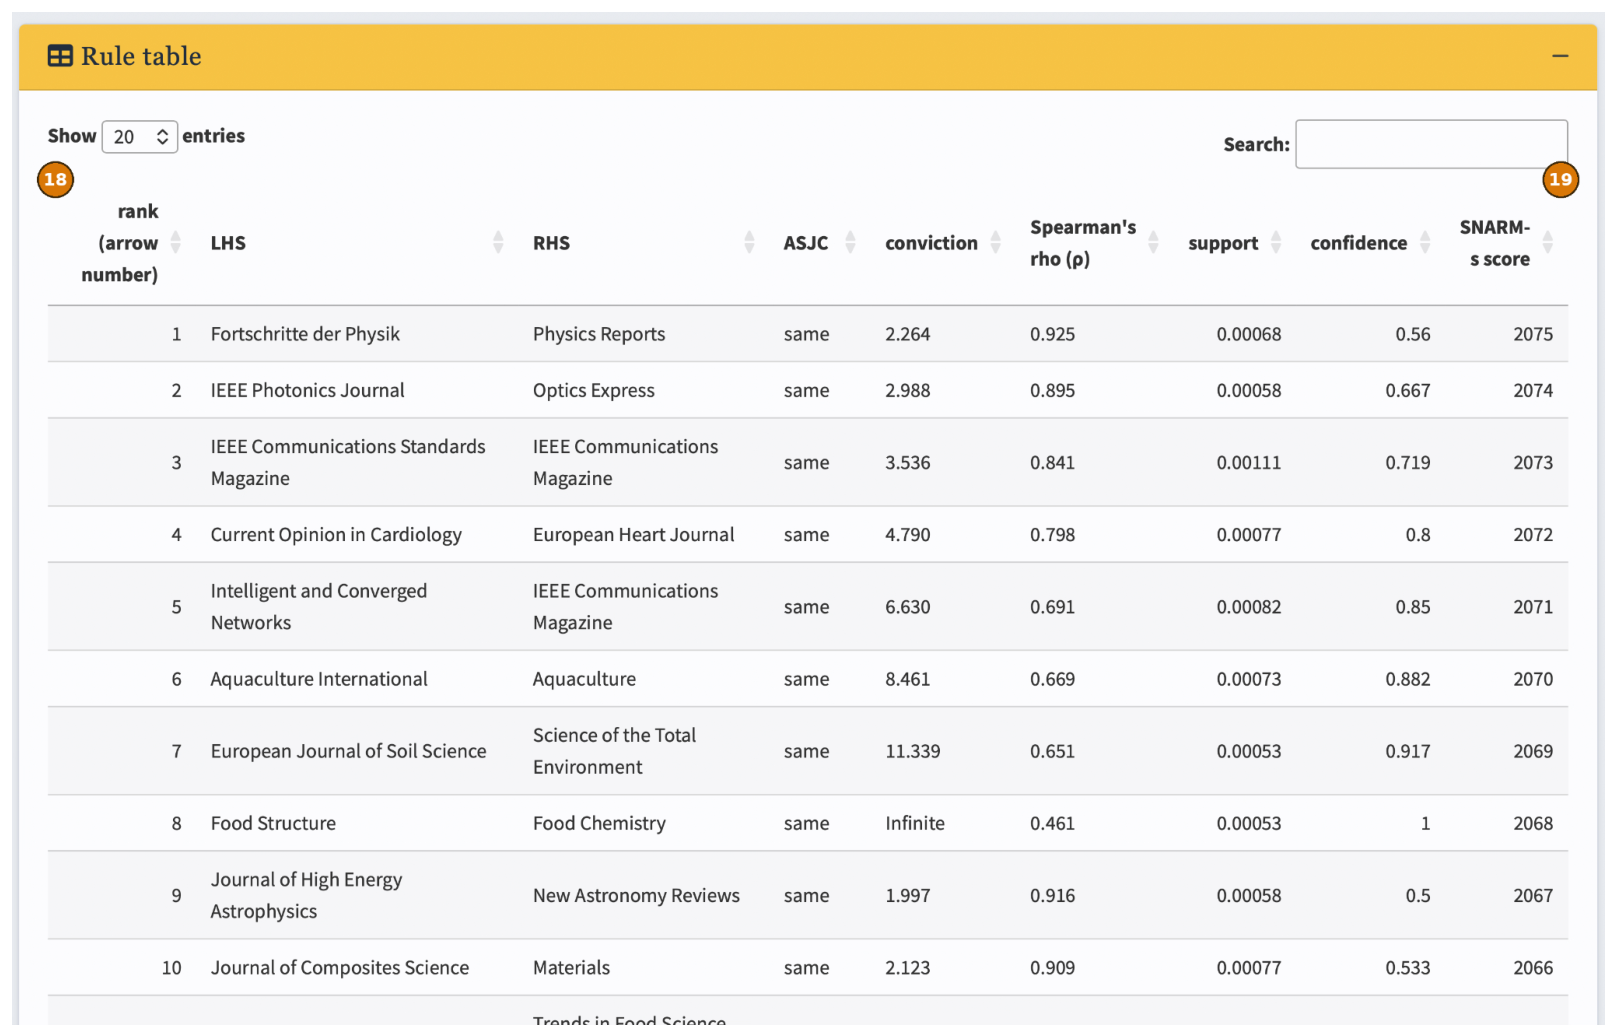Screen dimensions: 1616x1036
Task: Click Spearman's rho value 0.461
Action: [x=1052, y=823]
